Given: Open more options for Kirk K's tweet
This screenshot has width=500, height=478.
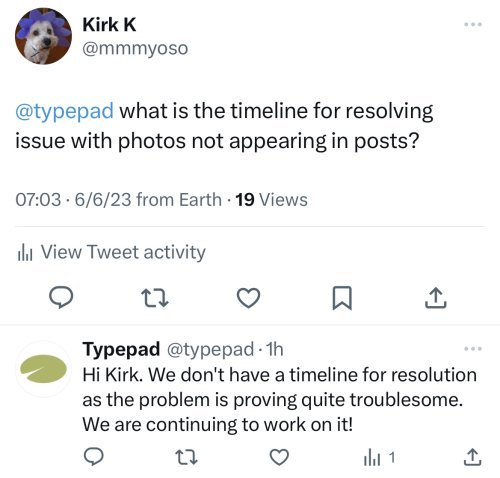Looking at the screenshot, I should pos(473,24).
